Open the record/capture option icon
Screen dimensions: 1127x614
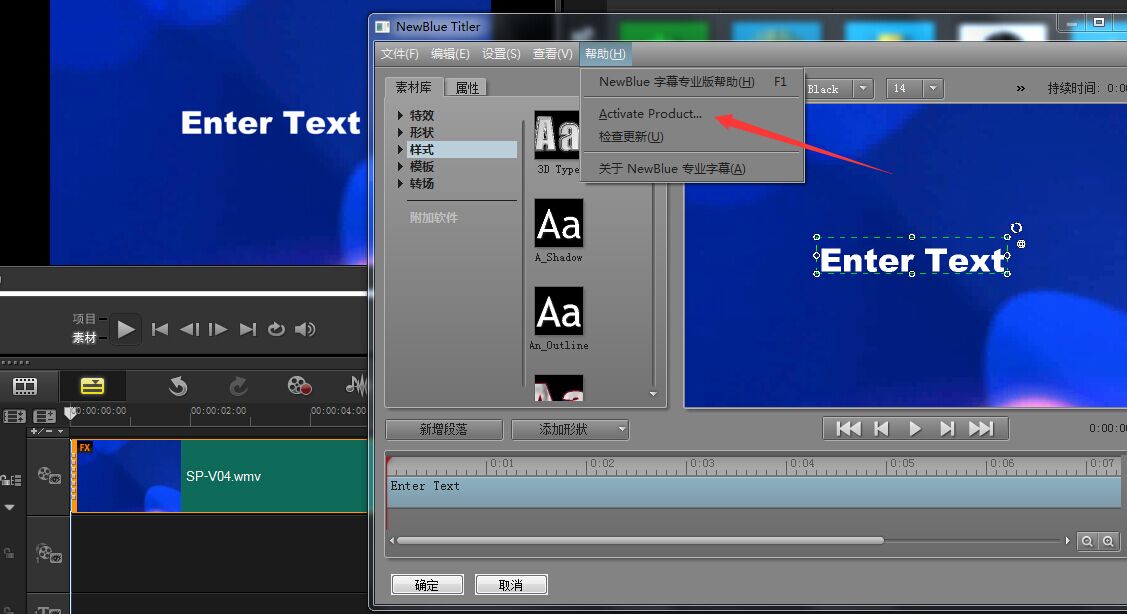point(299,386)
